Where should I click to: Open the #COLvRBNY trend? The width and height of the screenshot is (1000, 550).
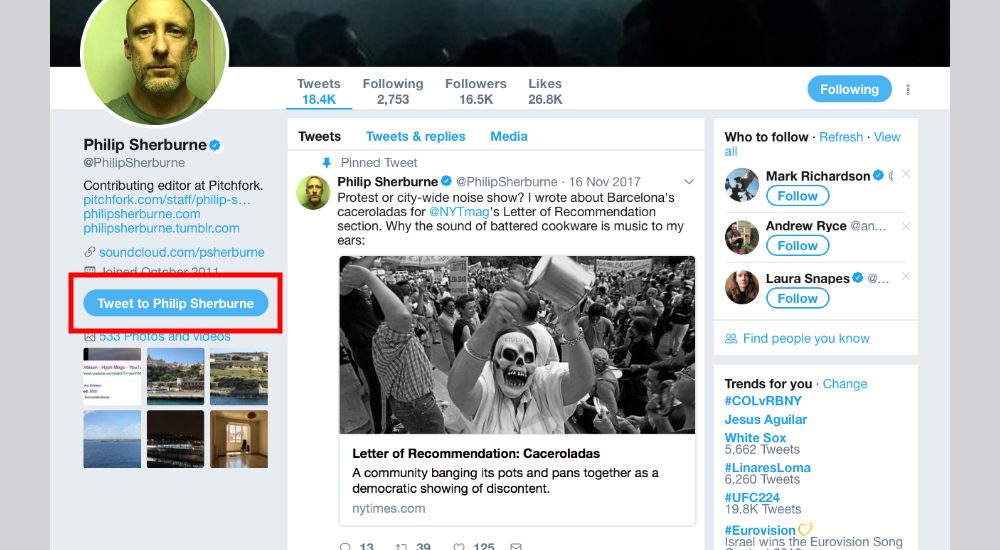tap(763, 401)
